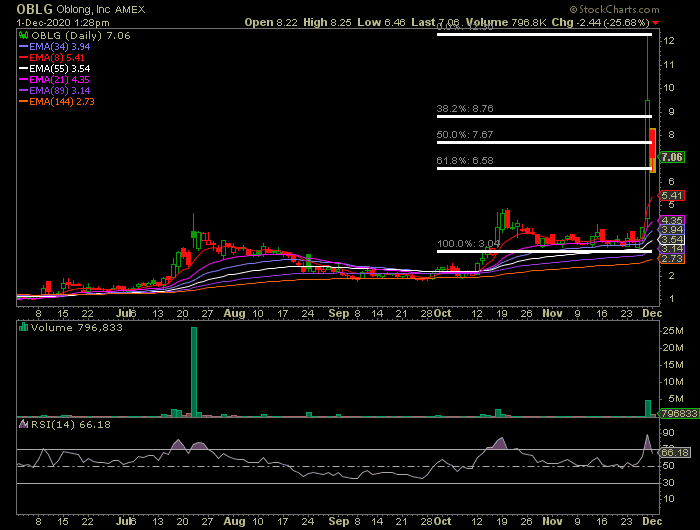The image size is (700, 530).
Task: Click the Volume 796,833 panel label
Action: pyautogui.click(x=76, y=328)
